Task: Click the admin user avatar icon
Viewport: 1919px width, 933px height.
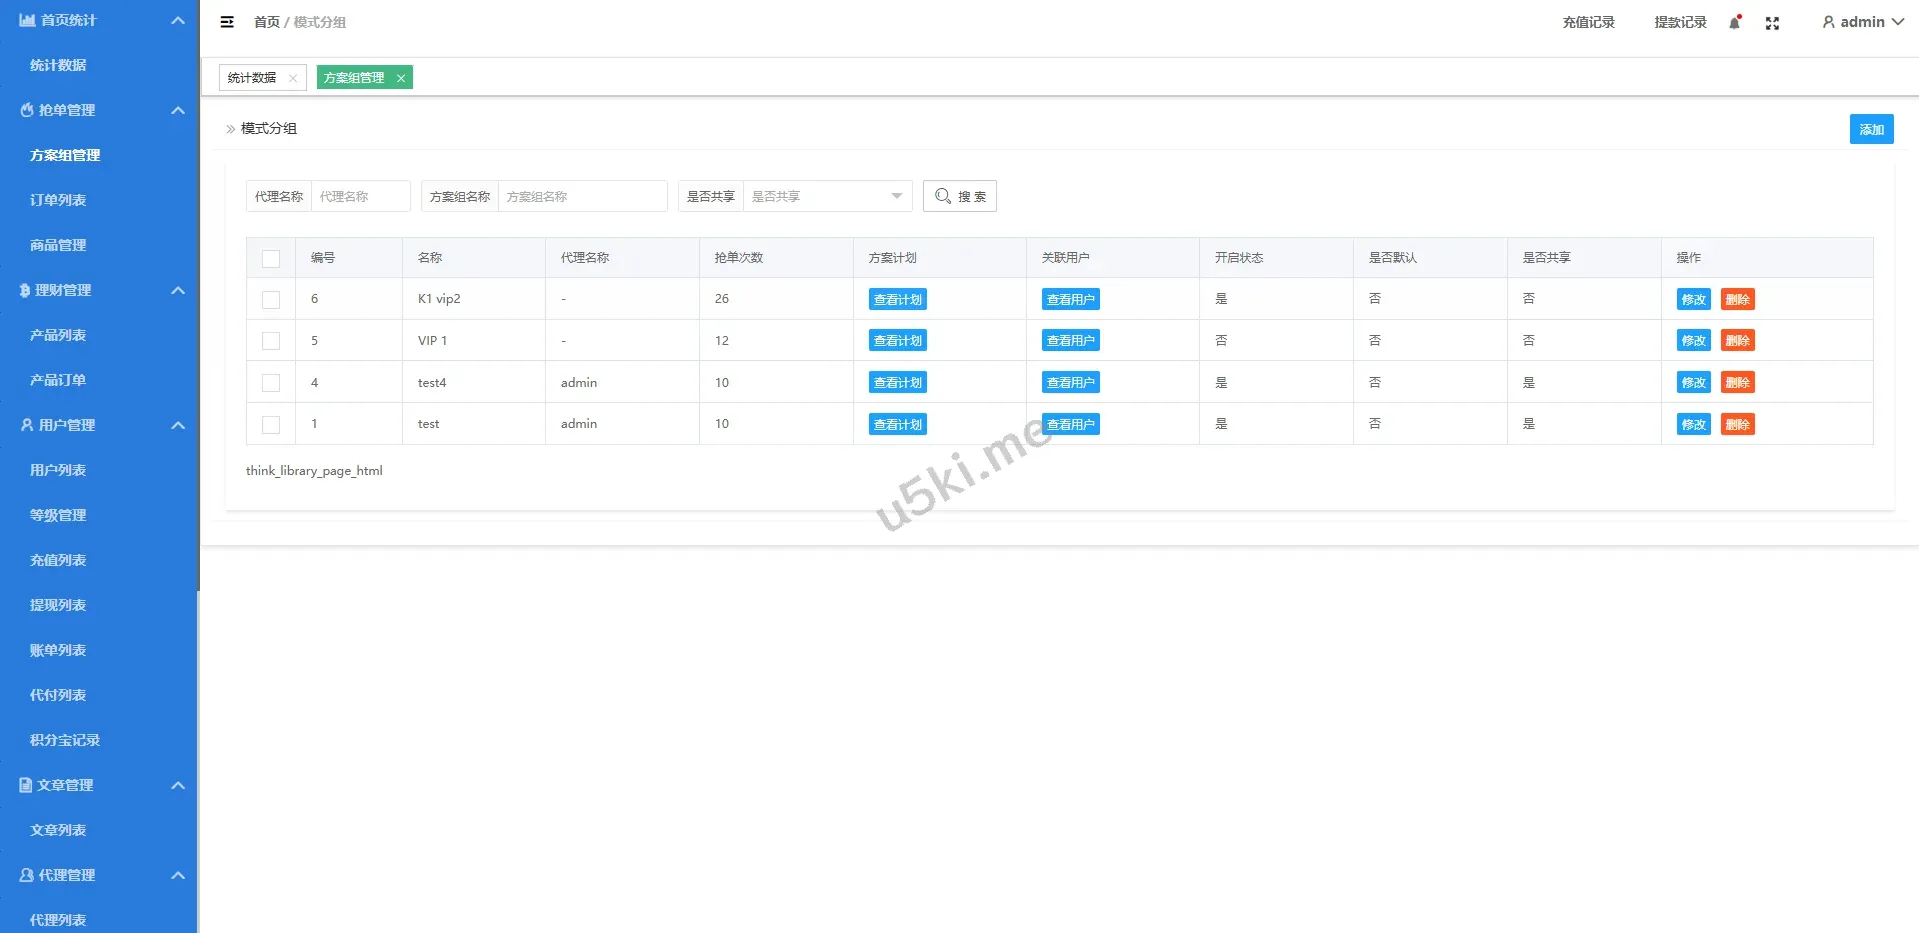Action: (1828, 22)
